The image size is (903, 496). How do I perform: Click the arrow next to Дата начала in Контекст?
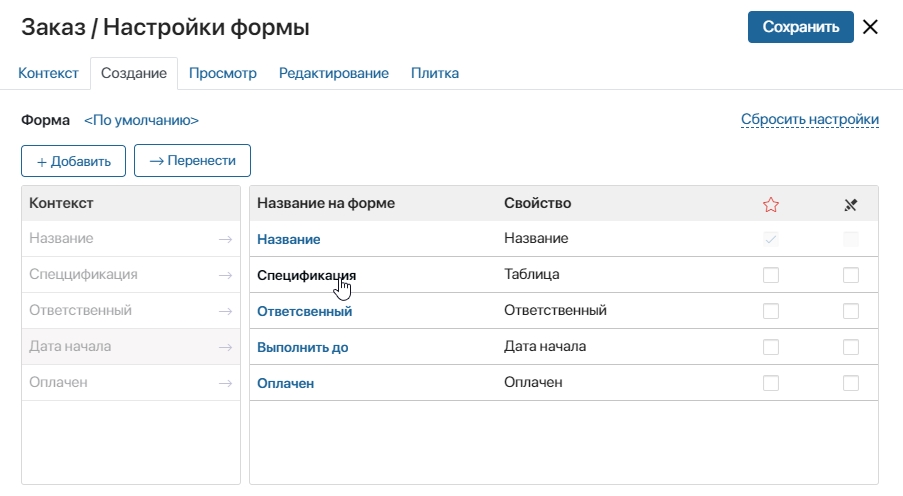pyautogui.click(x=225, y=347)
